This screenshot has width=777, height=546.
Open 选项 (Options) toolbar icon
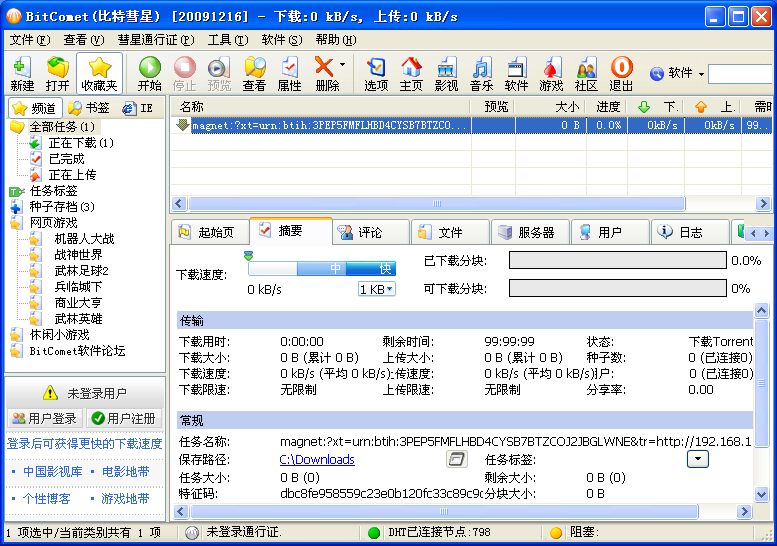pos(376,73)
